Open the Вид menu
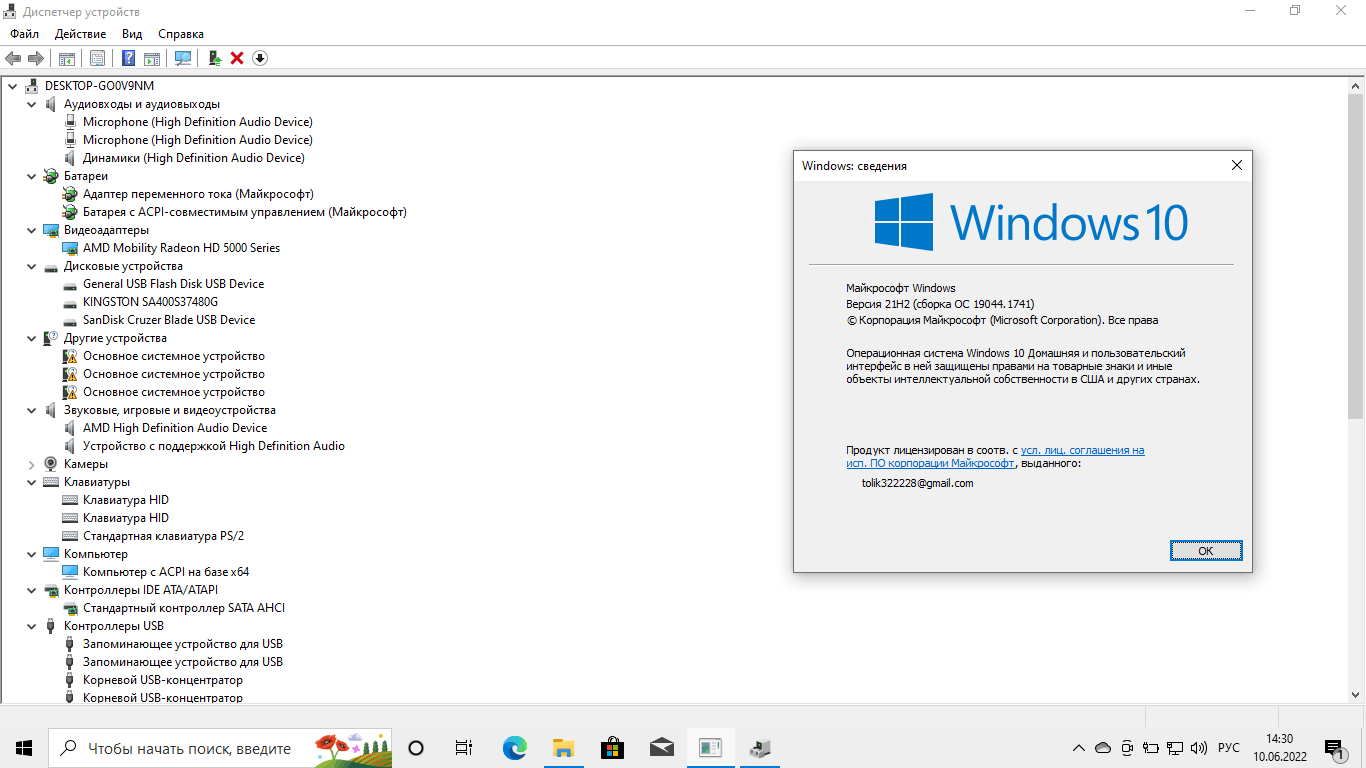This screenshot has width=1366, height=768. click(x=132, y=34)
